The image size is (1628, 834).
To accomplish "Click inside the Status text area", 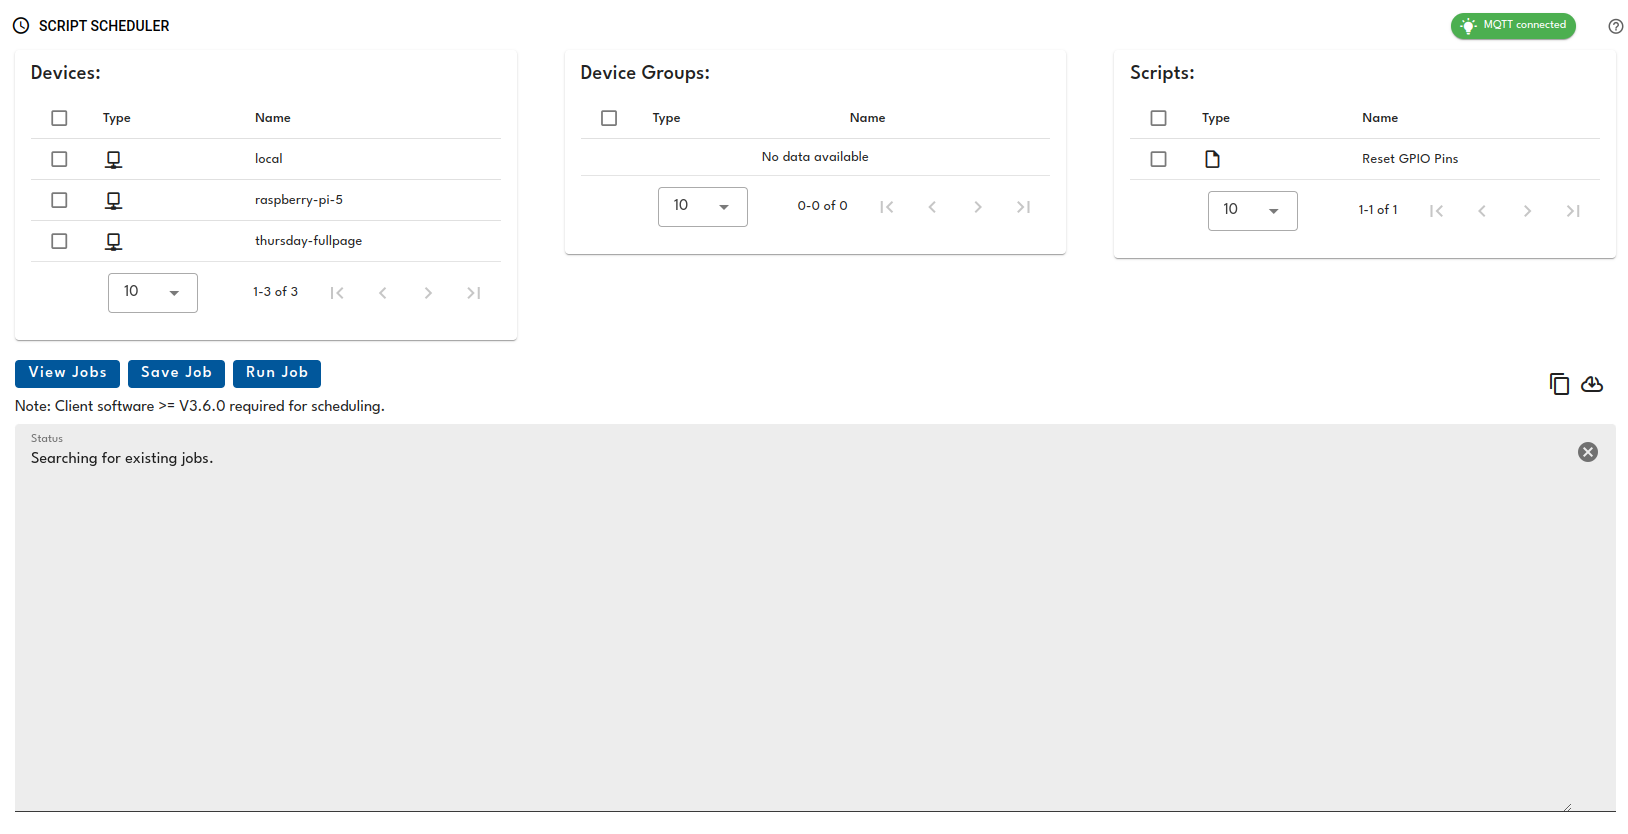I will [800, 620].
